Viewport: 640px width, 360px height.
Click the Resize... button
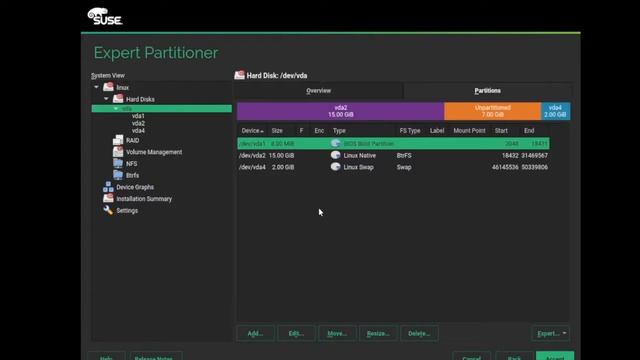[378, 333]
